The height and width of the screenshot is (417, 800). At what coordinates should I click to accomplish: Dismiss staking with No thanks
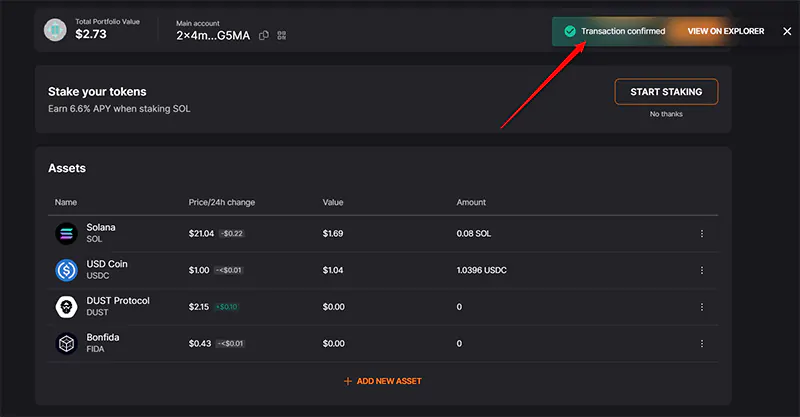point(666,114)
